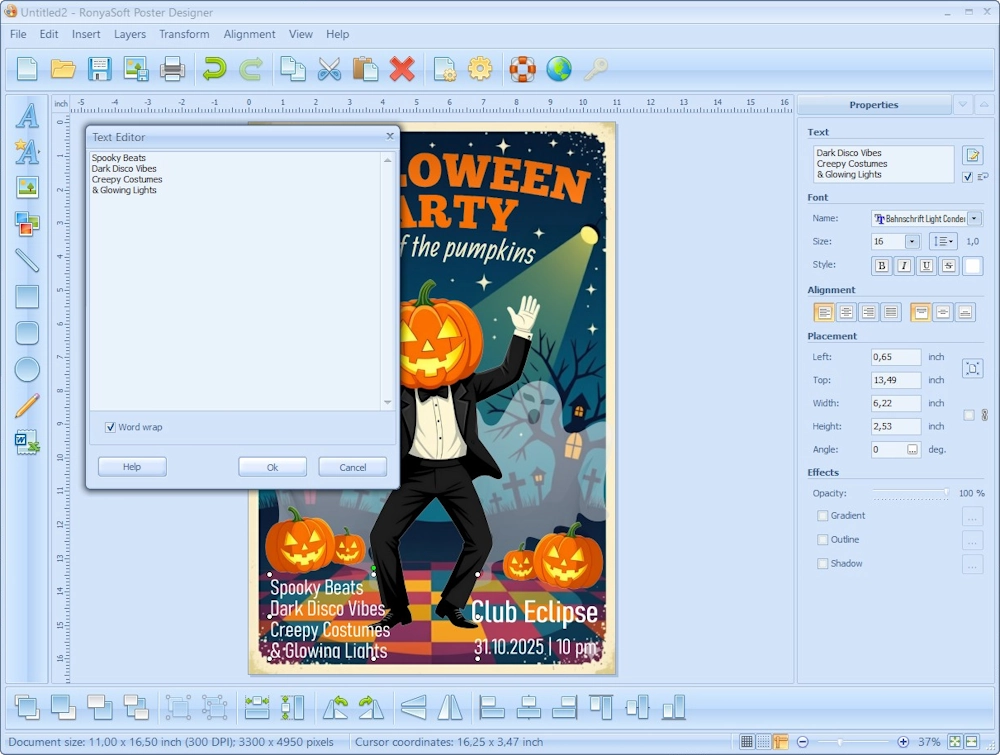Open the Layers menu
The height and width of the screenshot is (755, 1000).
click(130, 34)
